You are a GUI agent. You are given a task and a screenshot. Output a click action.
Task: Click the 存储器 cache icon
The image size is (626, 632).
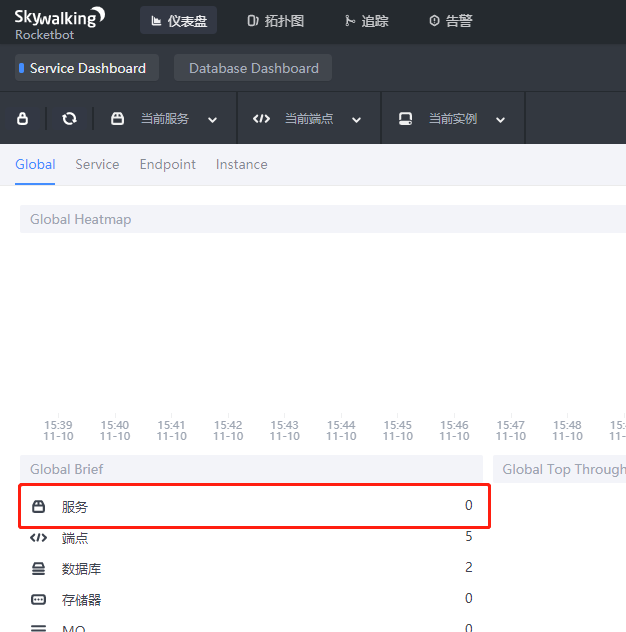point(38,600)
